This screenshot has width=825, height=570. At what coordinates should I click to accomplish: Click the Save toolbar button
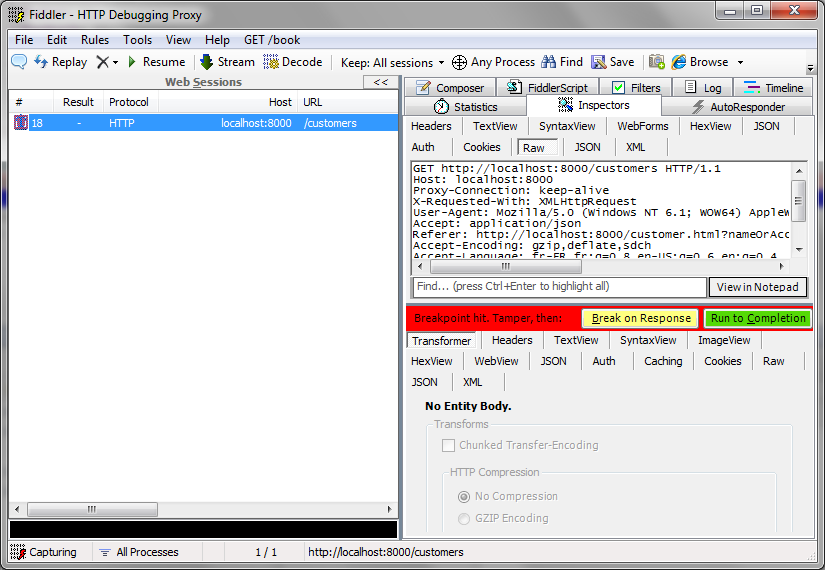[612, 62]
